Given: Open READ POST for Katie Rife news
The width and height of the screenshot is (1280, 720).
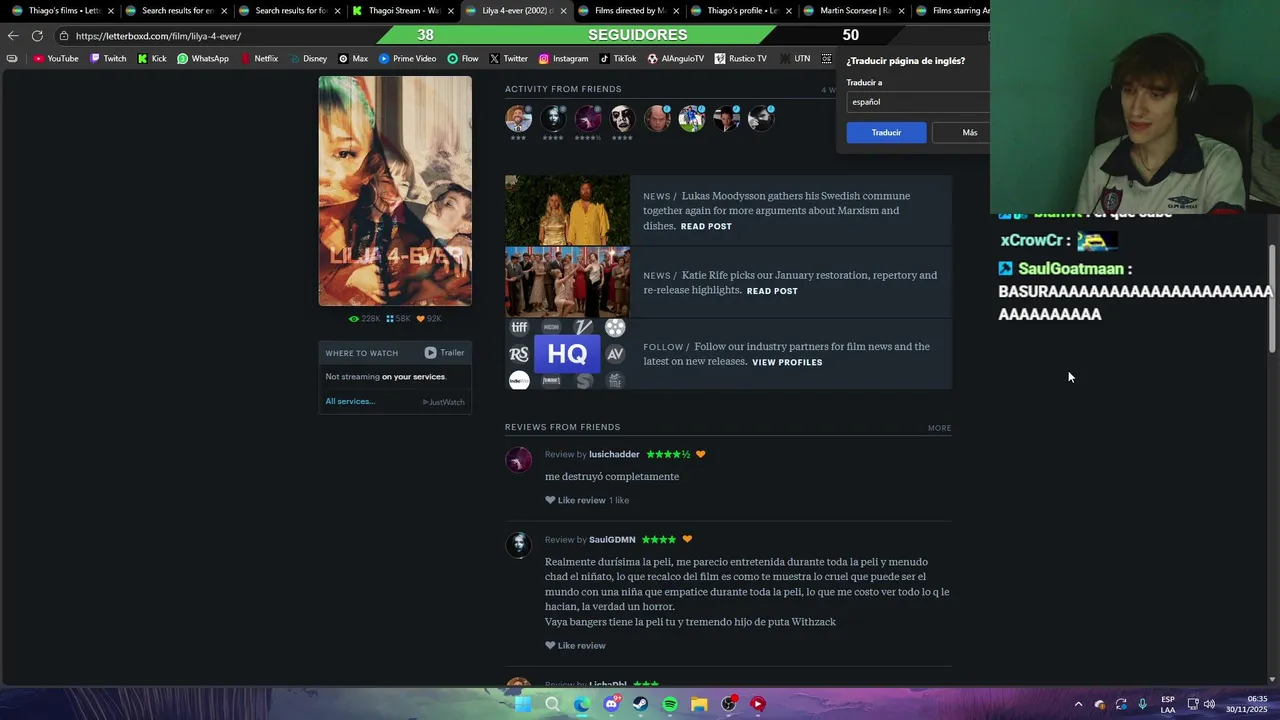Looking at the screenshot, I should pyautogui.click(x=772, y=291).
